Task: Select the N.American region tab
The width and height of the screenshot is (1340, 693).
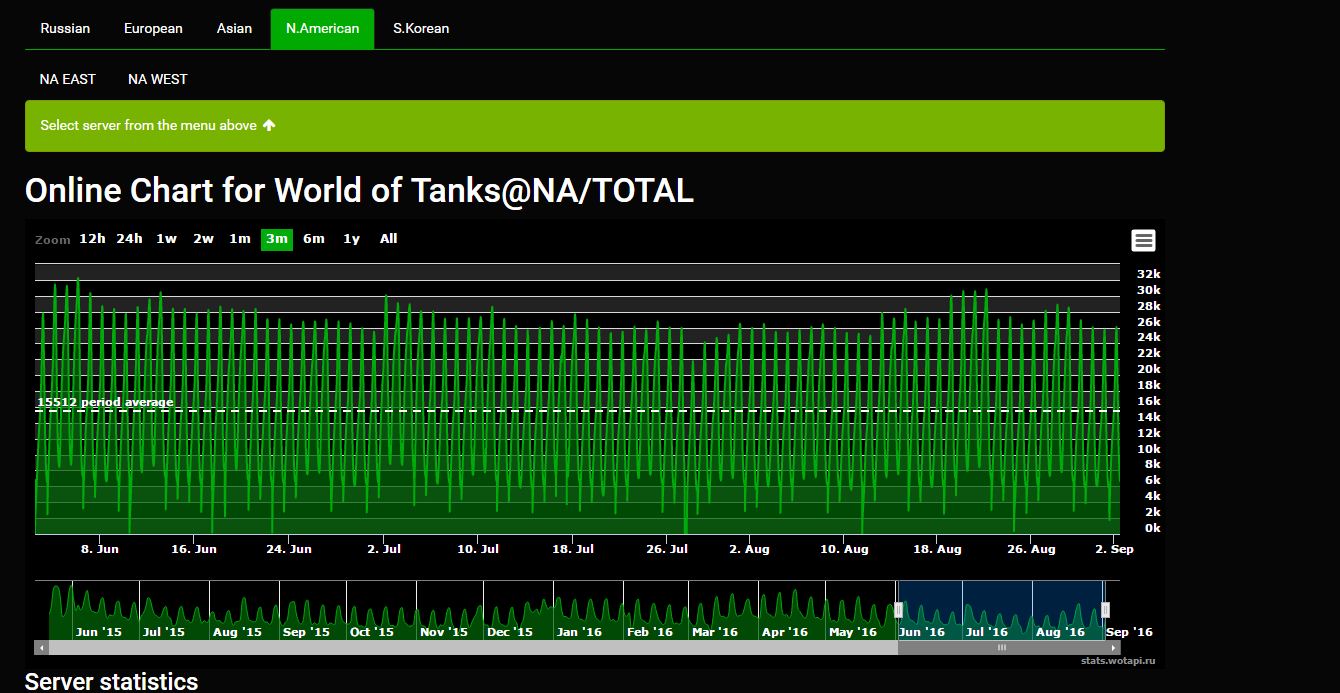Action: [322, 28]
